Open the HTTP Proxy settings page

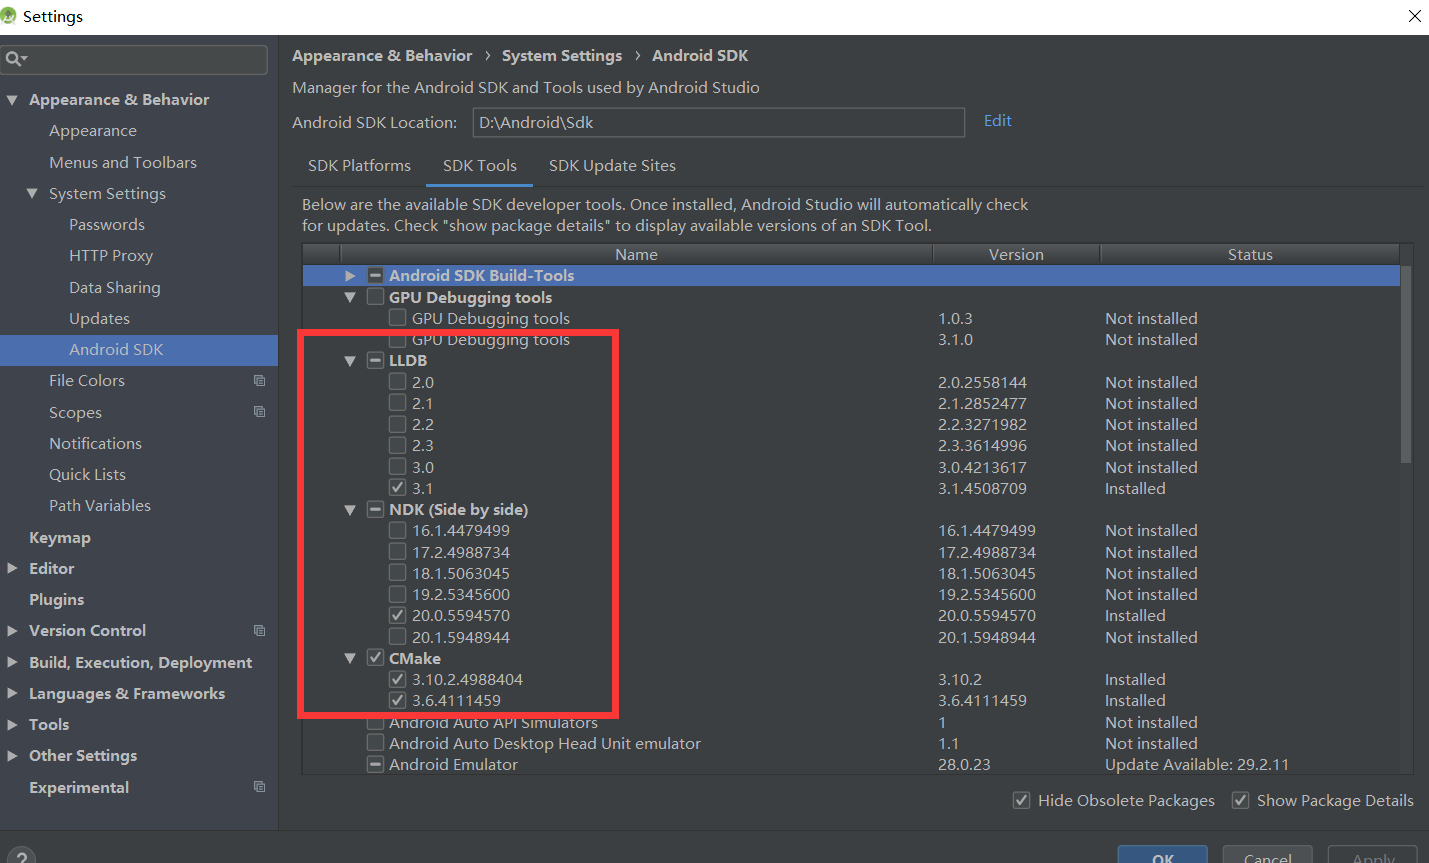click(111, 256)
